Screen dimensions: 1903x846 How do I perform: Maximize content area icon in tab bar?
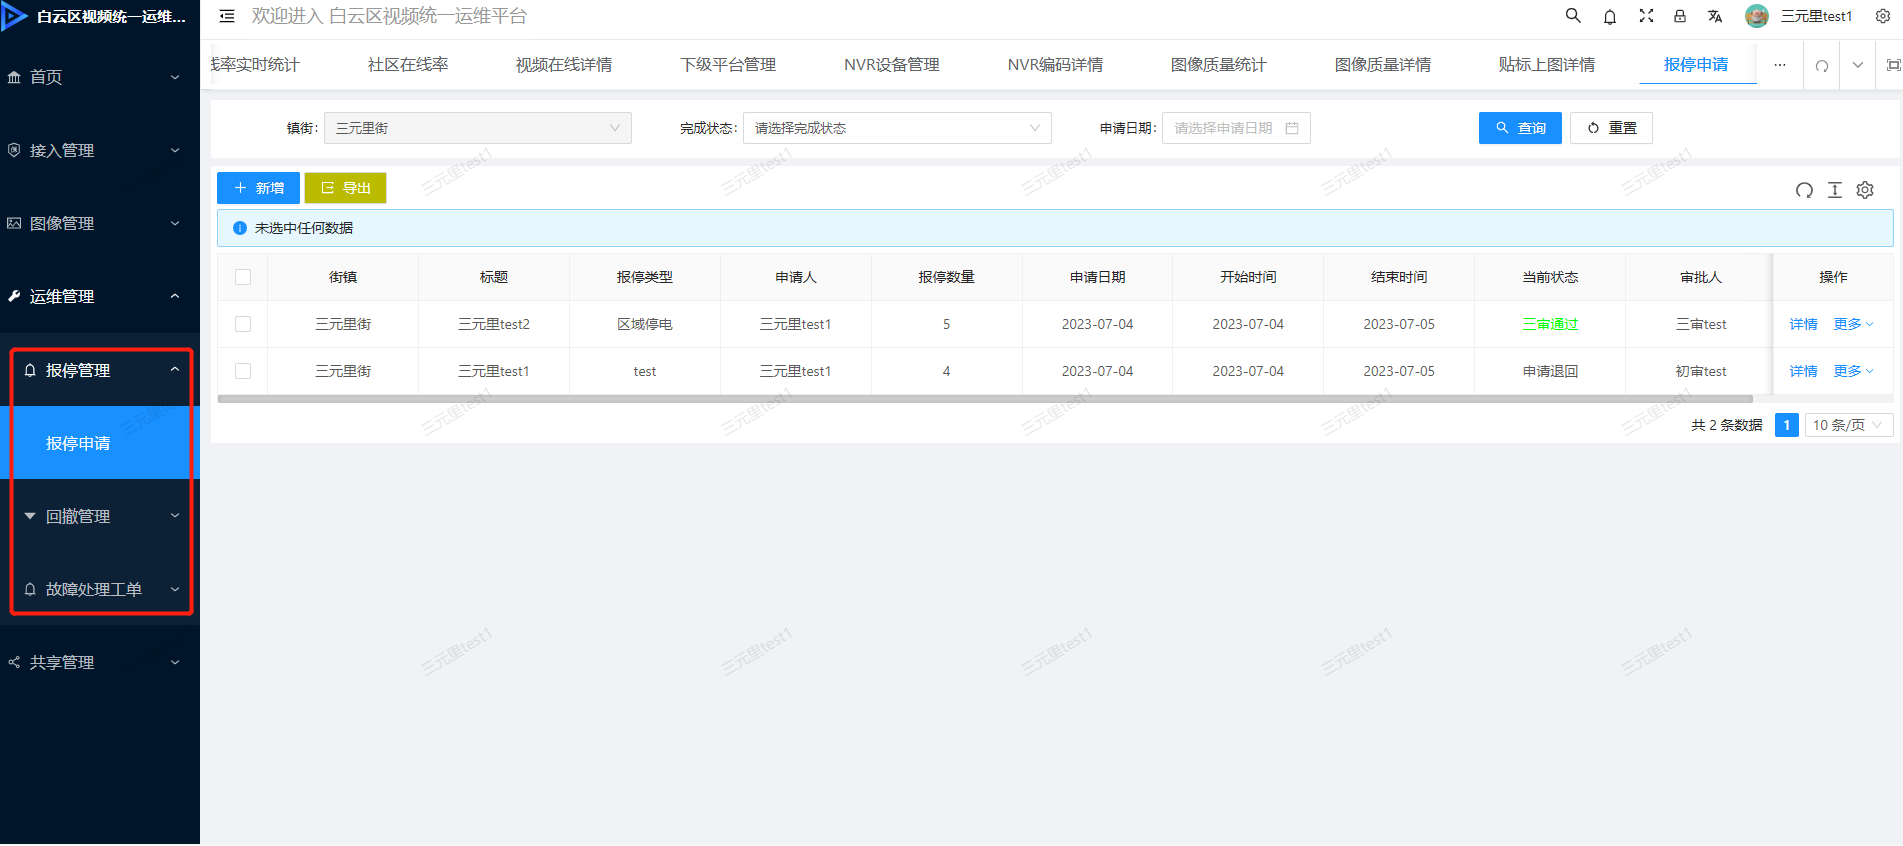click(1893, 65)
